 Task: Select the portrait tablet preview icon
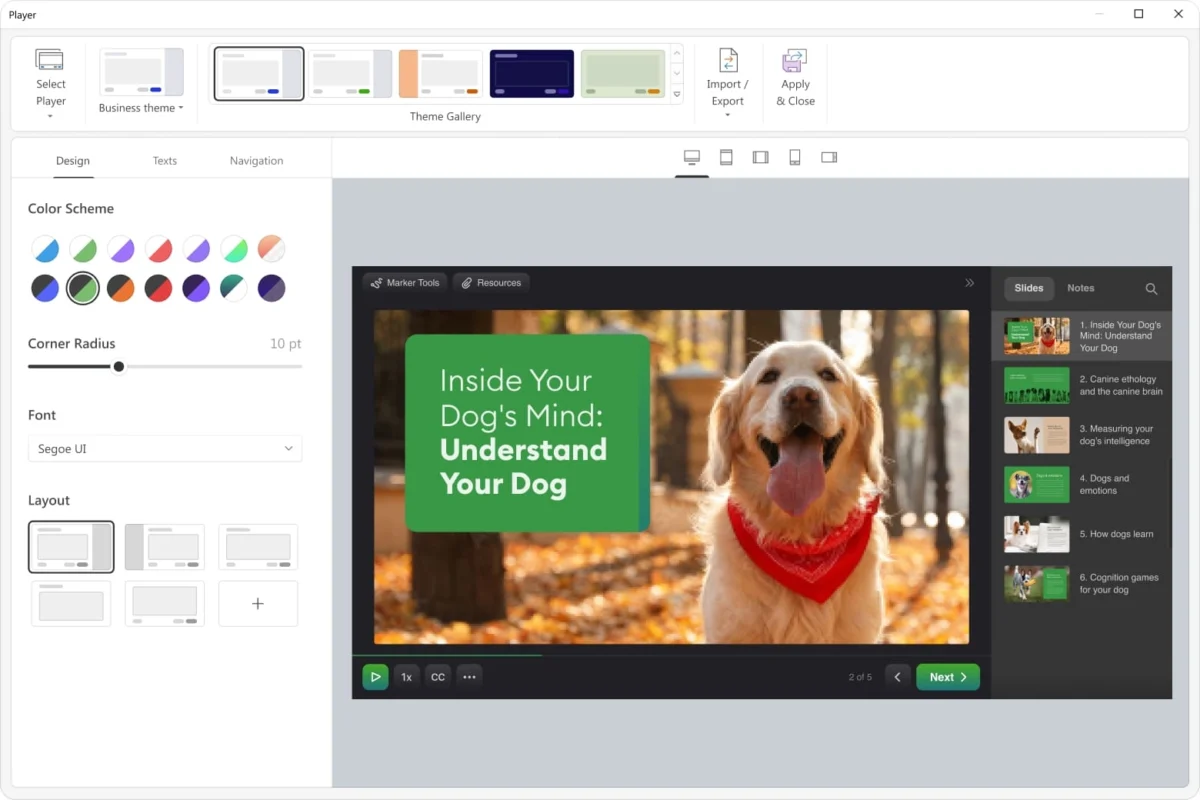point(726,157)
